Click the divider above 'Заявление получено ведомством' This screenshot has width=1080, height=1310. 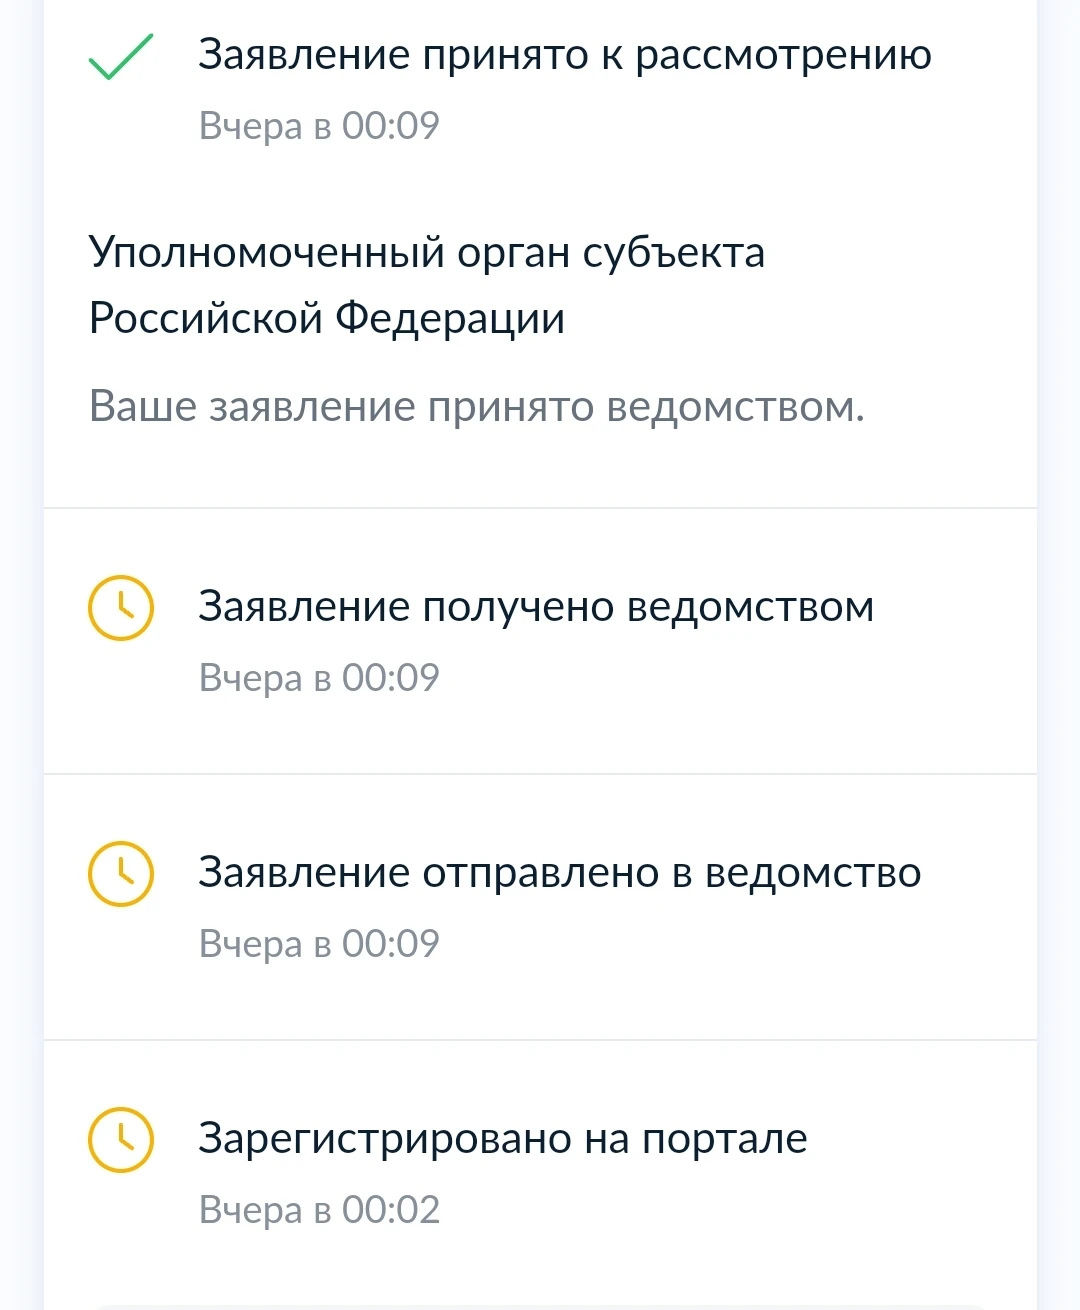point(540,508)
